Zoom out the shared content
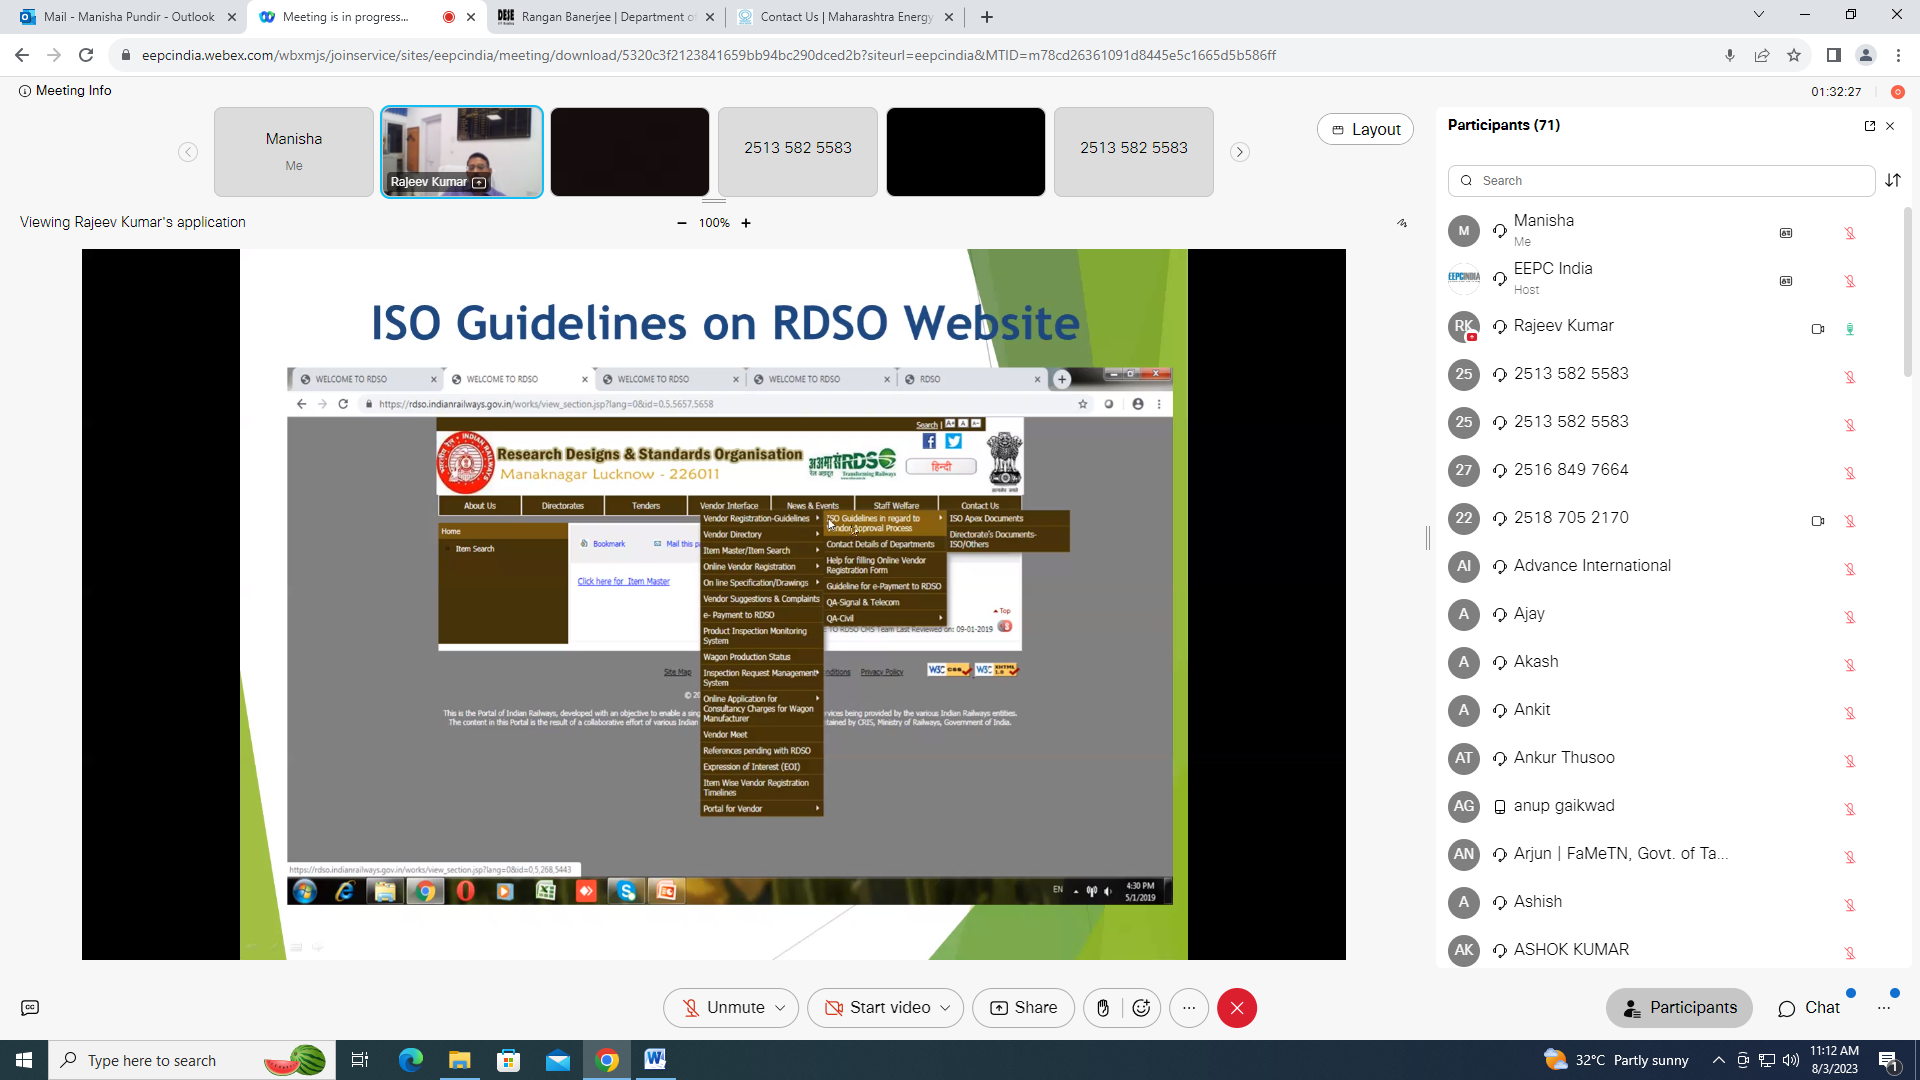 tap(682, 223)
